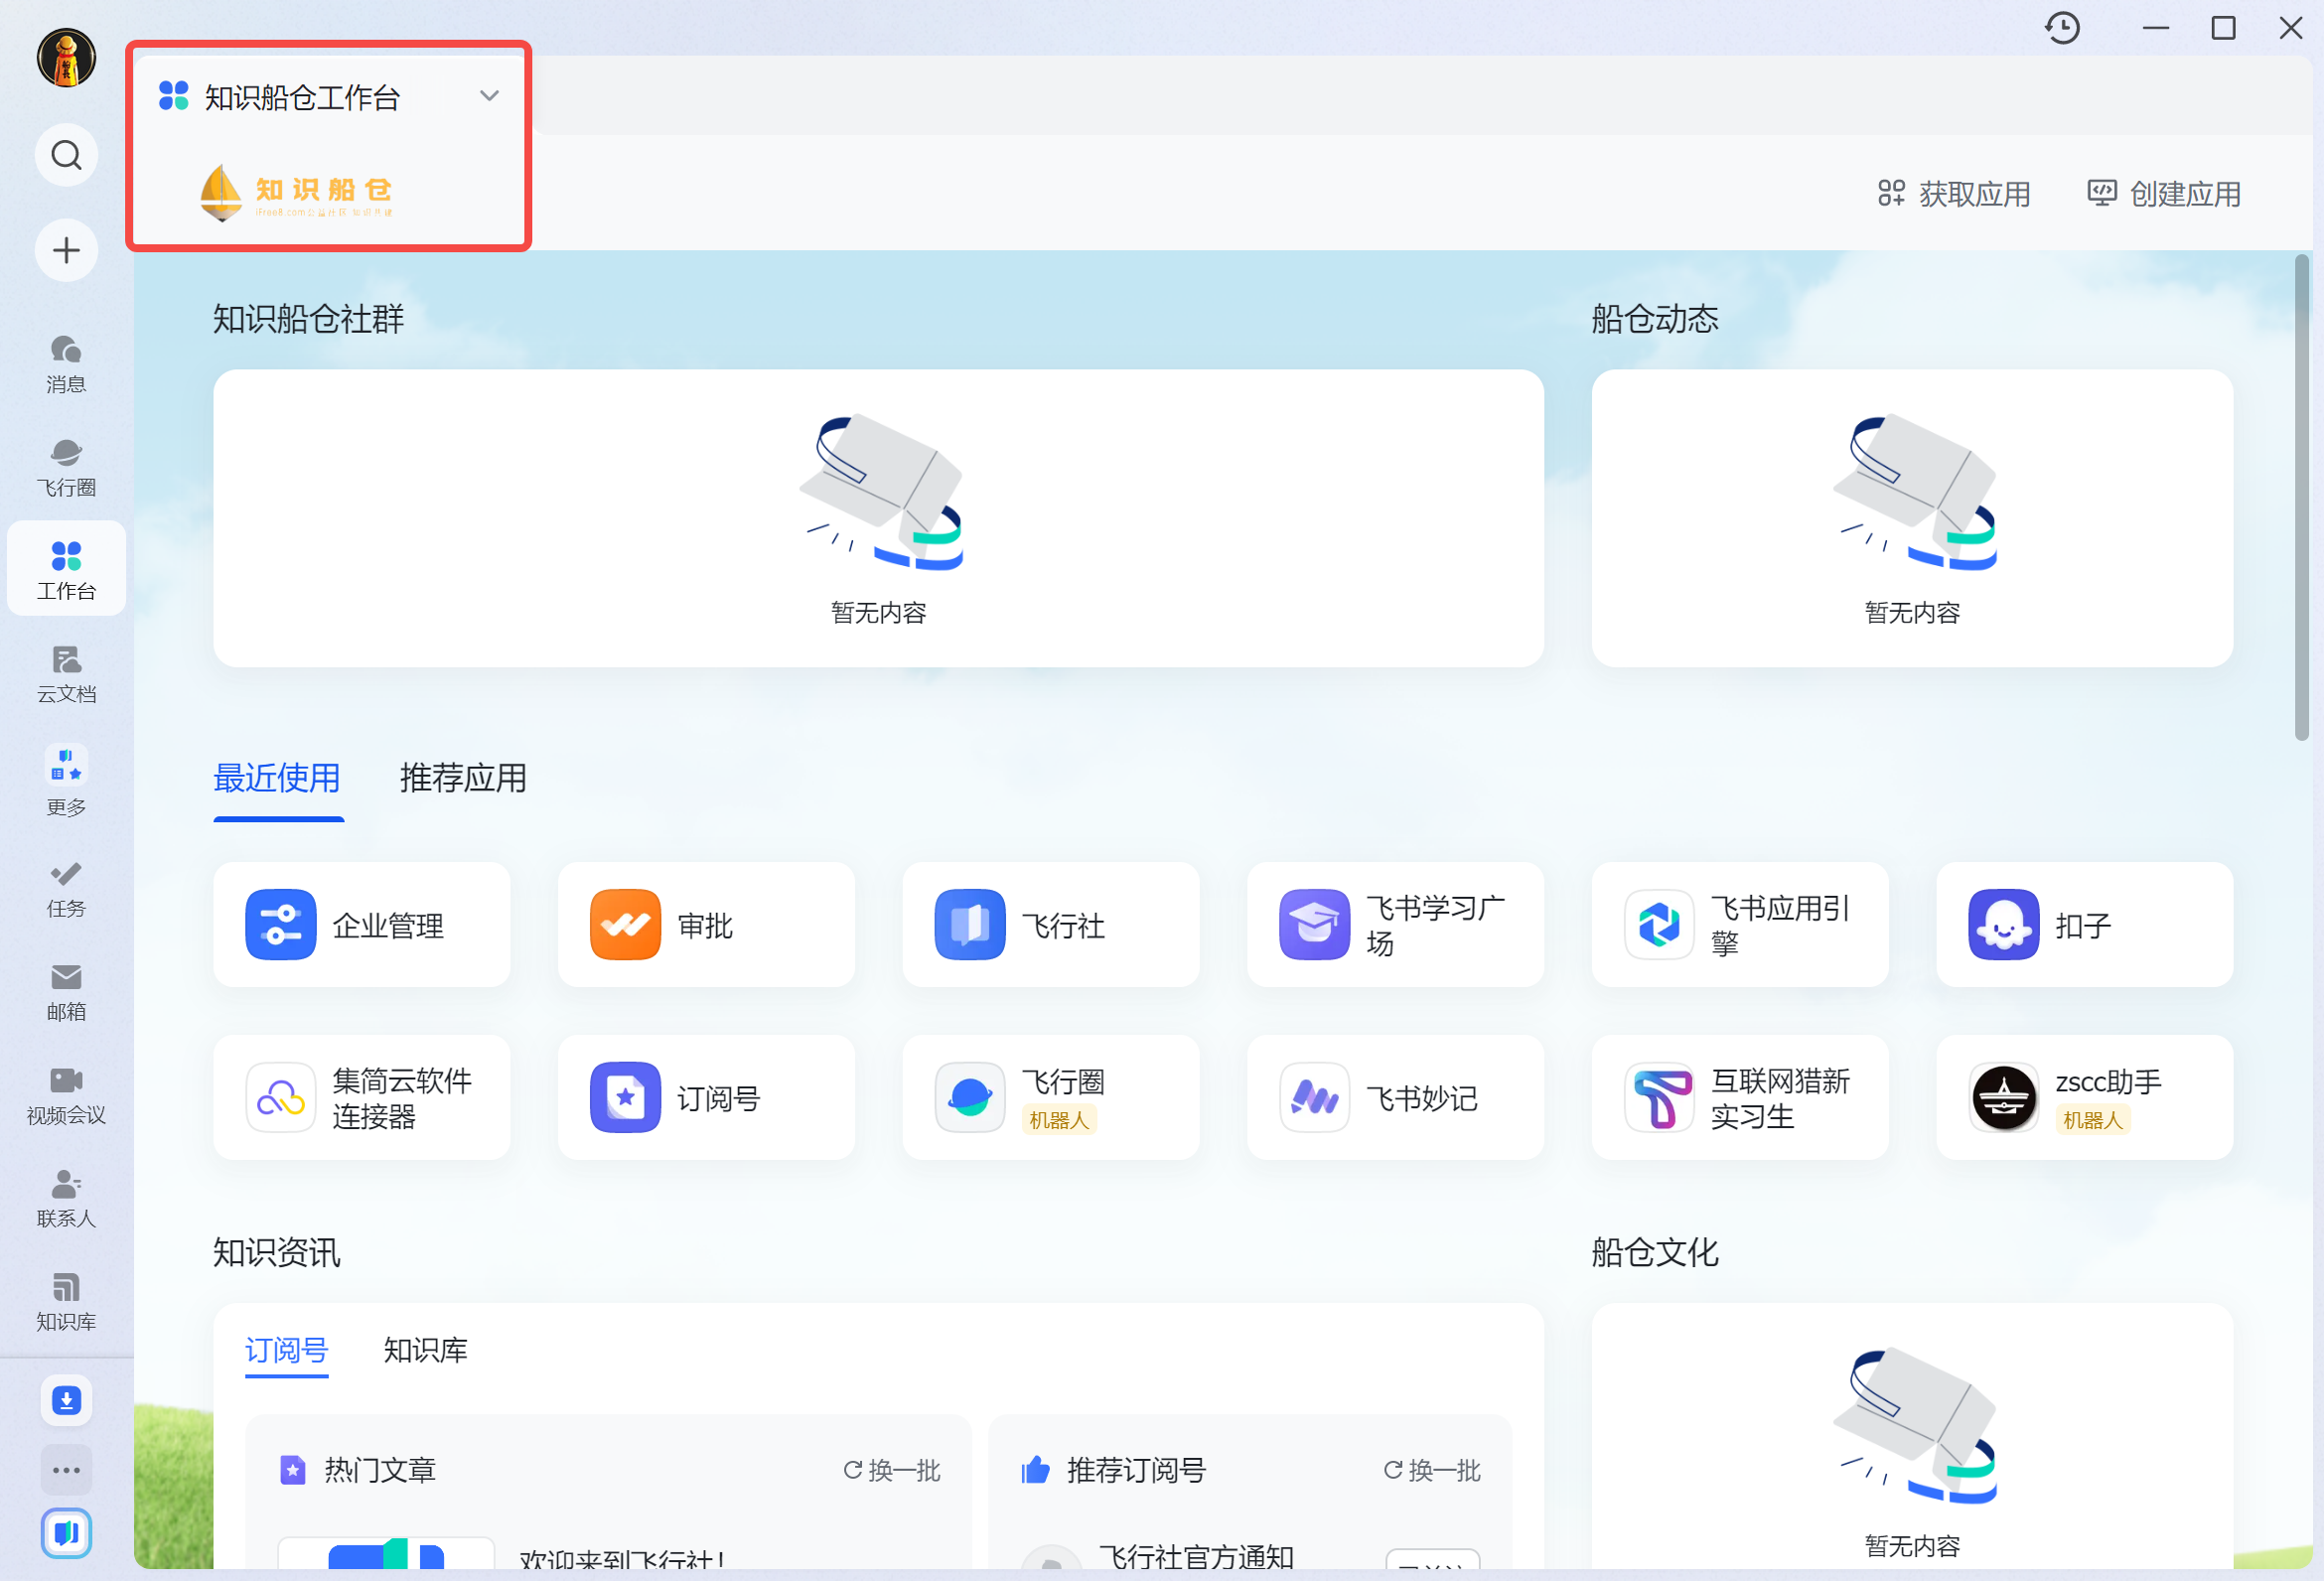The image size is (2324, 1581).
Task: Switch to the 最近使用 tab
Action: click(277, 778)
